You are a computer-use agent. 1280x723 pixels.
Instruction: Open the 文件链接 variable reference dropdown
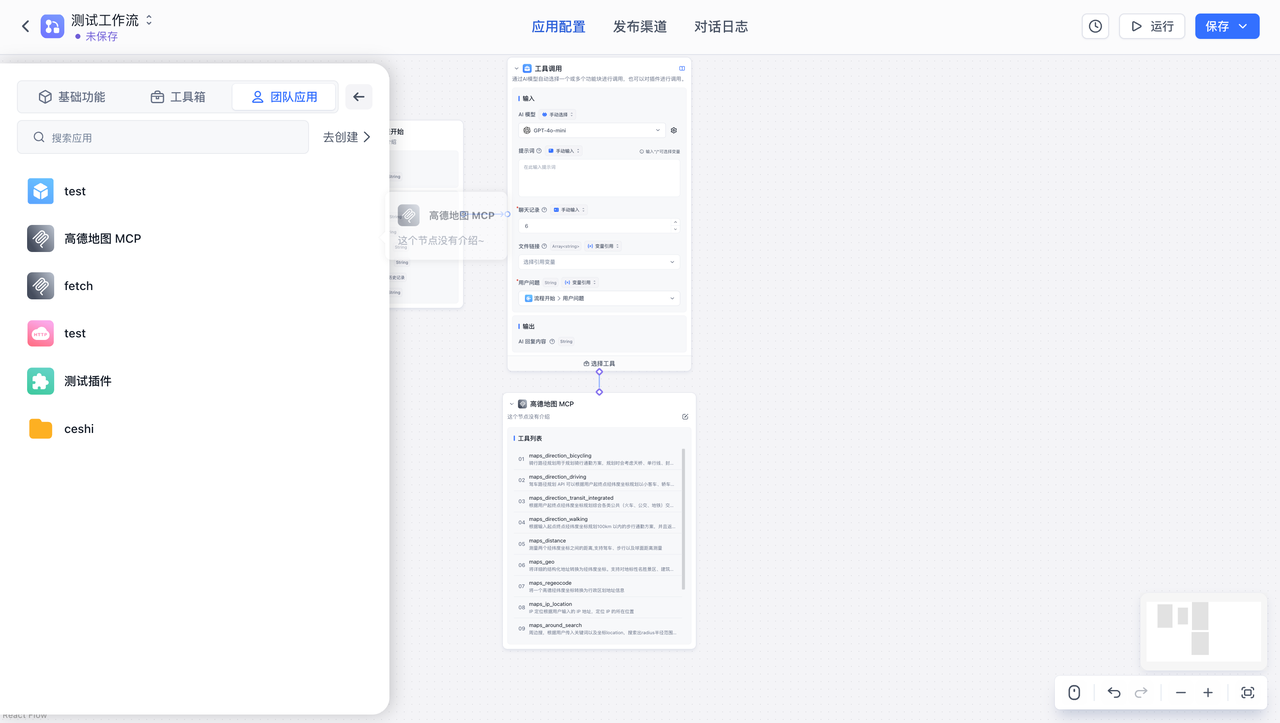coord(598,262)
